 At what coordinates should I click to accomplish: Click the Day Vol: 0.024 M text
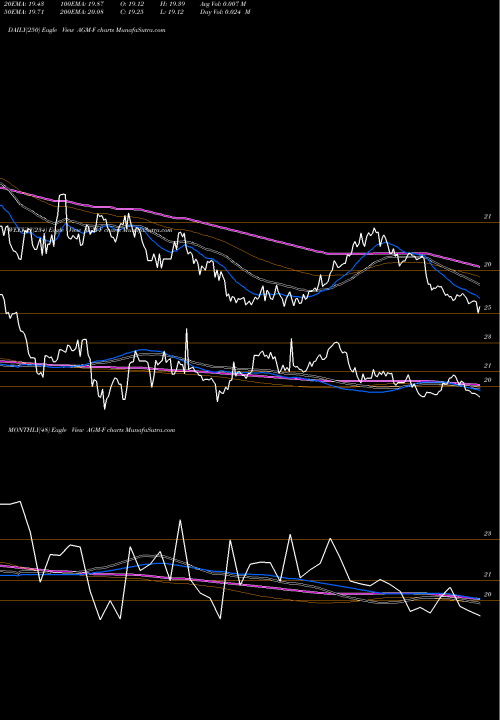click(x=225, y=12)
